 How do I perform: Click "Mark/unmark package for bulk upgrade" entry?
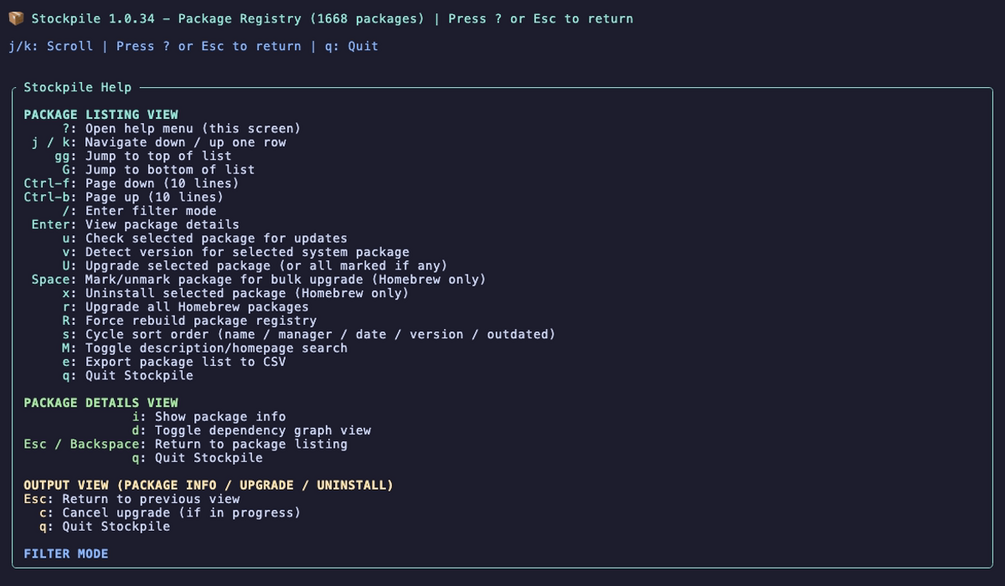(x=258, y=280)
